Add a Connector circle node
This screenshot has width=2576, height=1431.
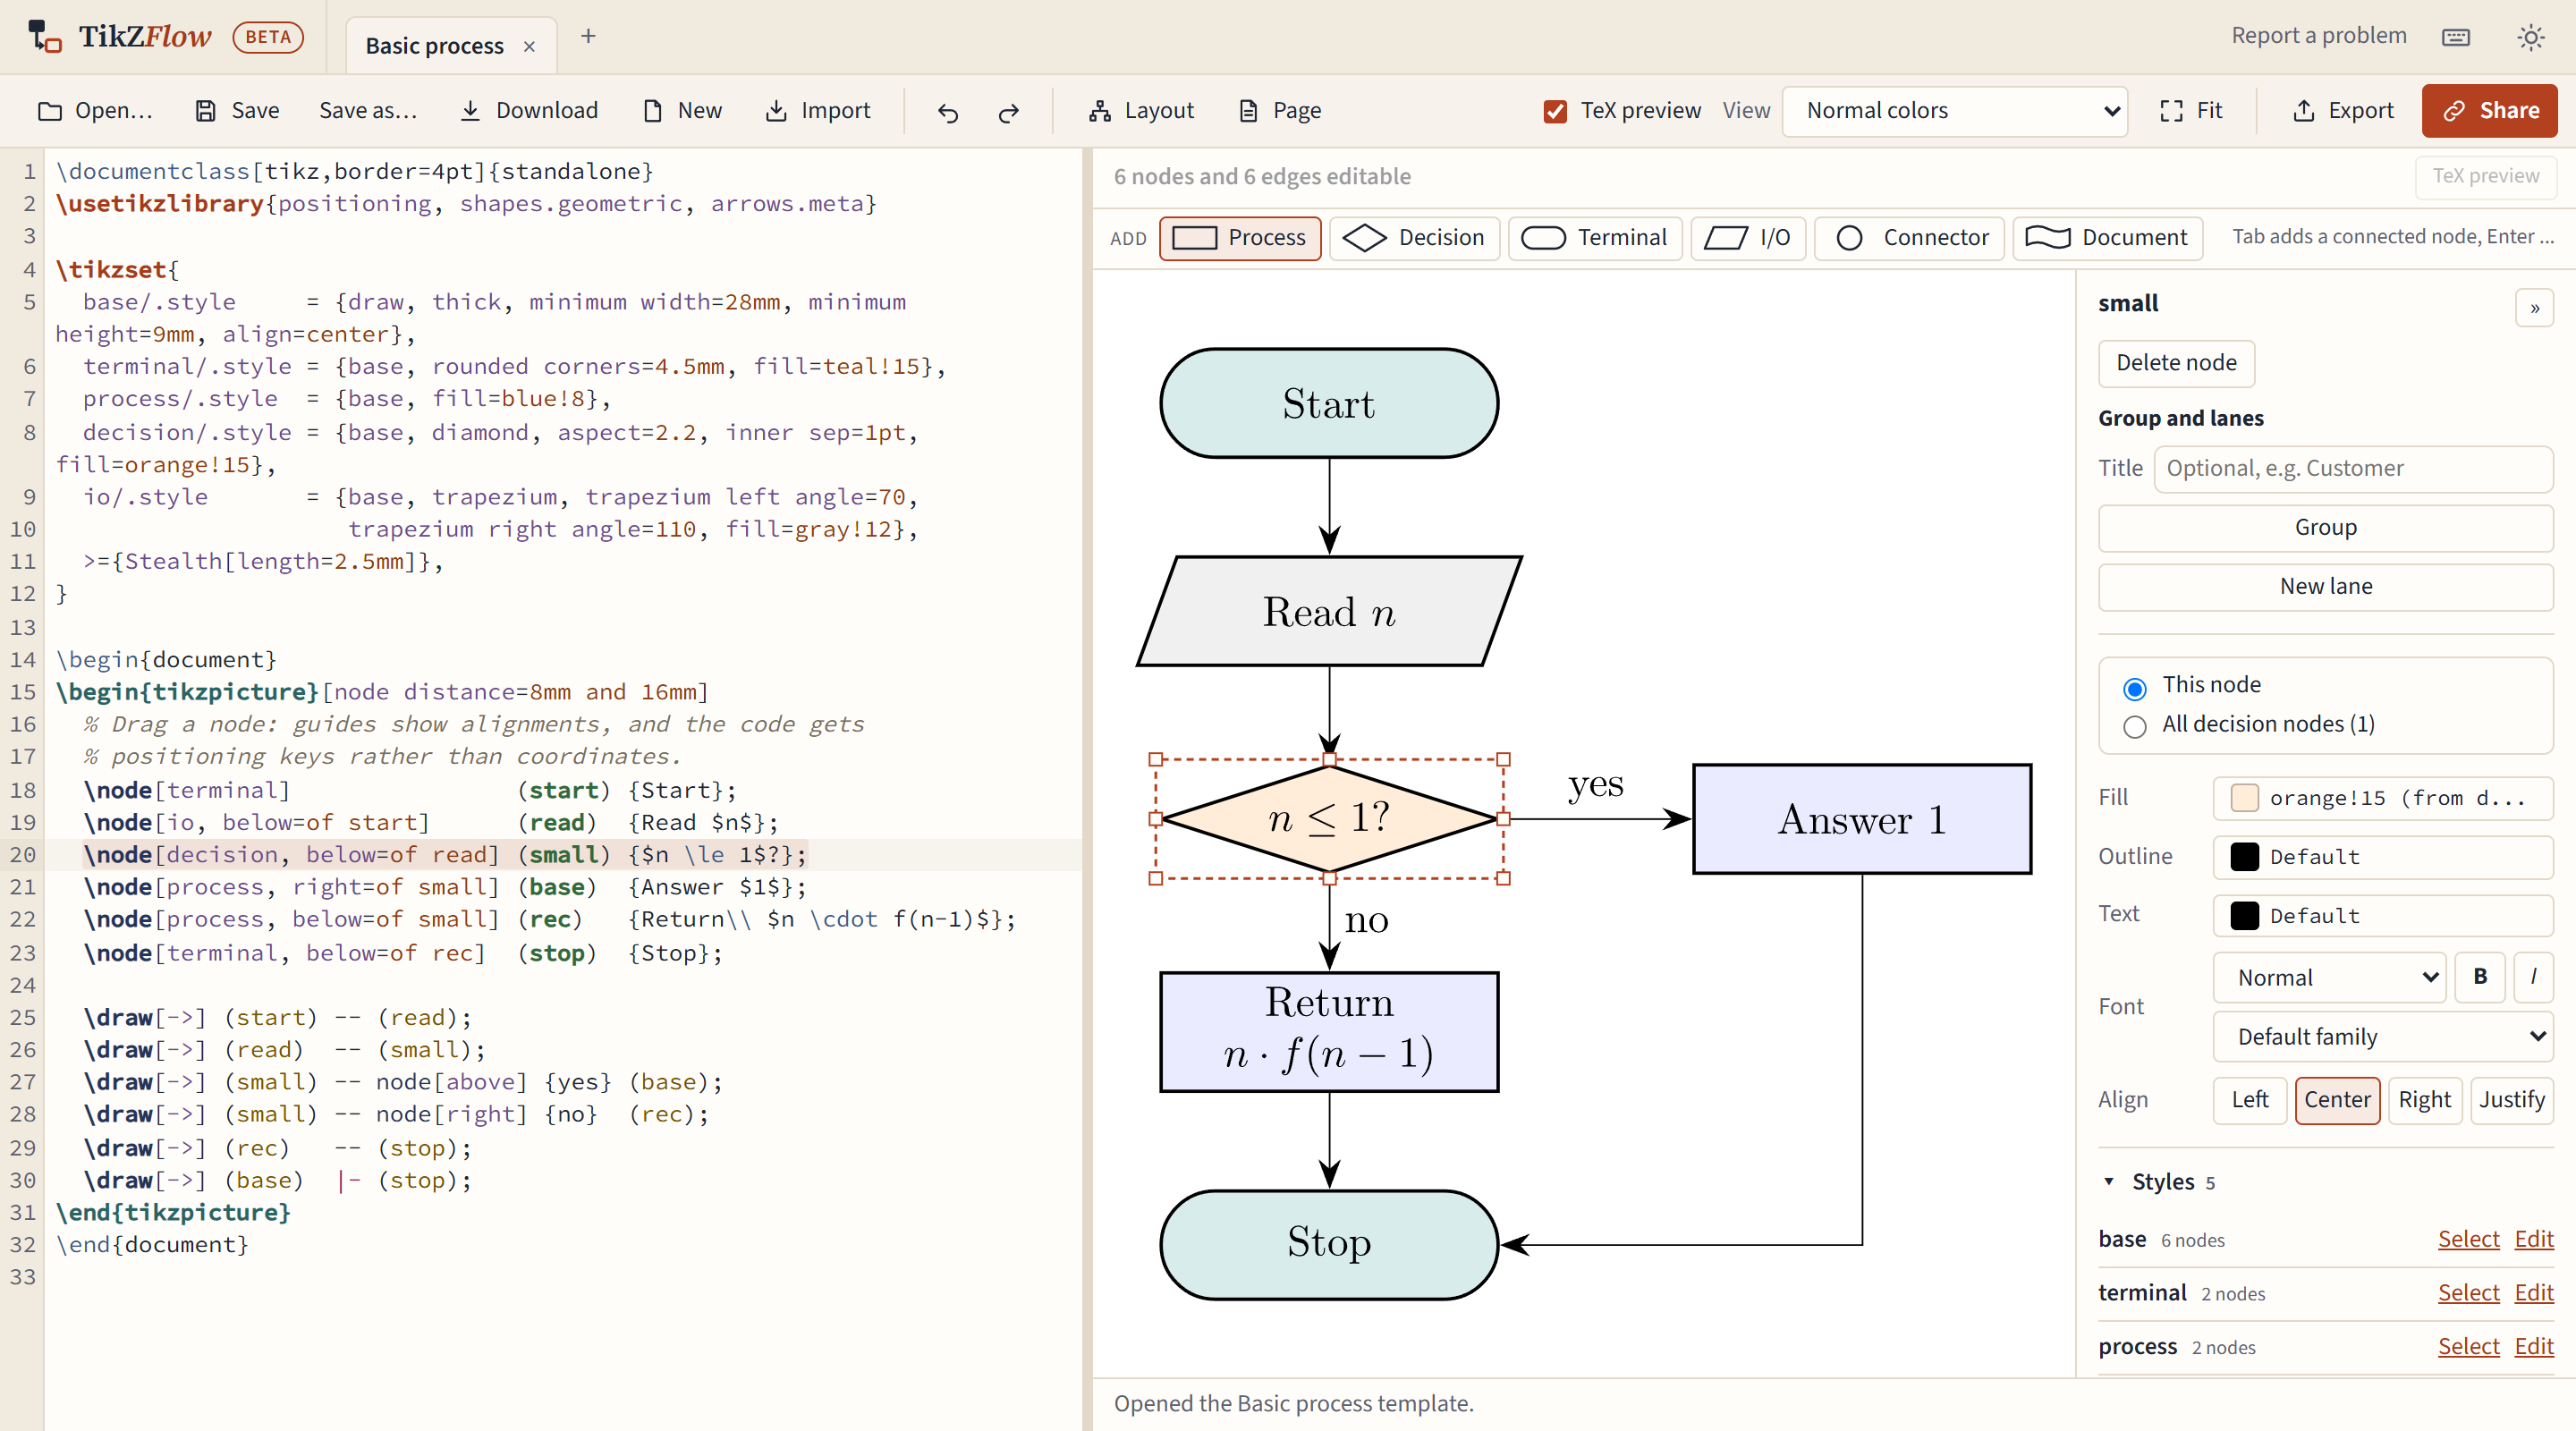click(1908, 238)
